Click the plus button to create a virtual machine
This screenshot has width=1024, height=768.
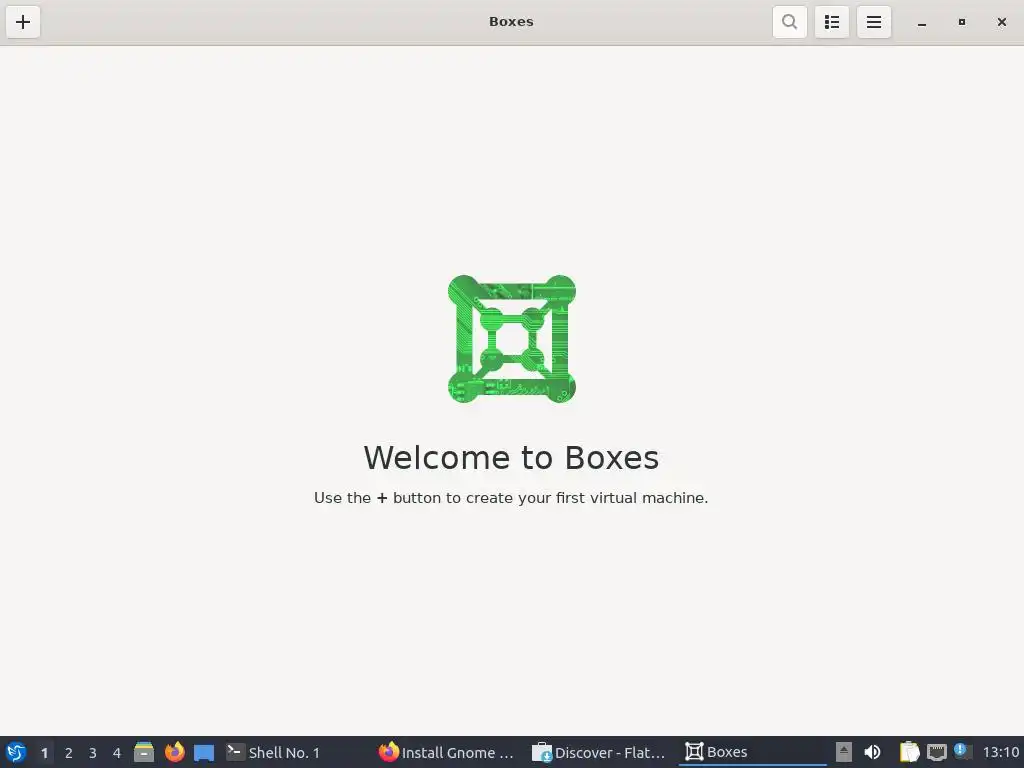click(x=23, y=22)
